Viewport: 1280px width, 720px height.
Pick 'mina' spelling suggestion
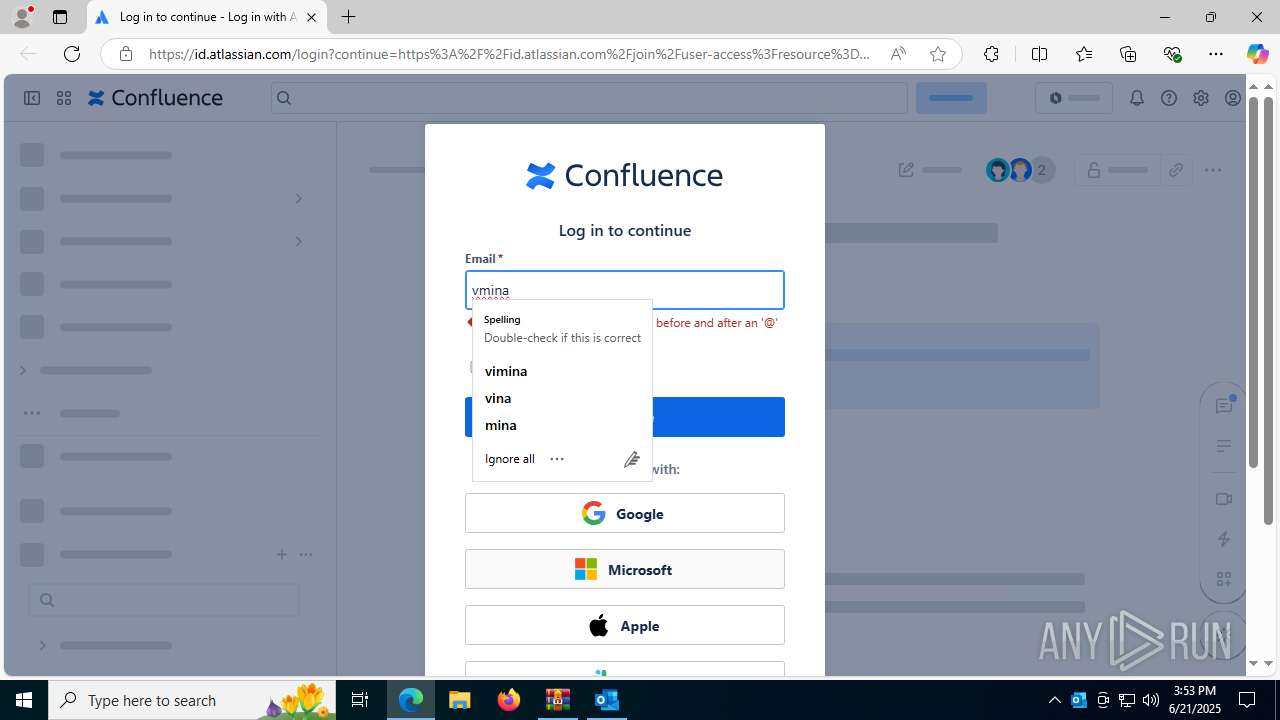501,425
